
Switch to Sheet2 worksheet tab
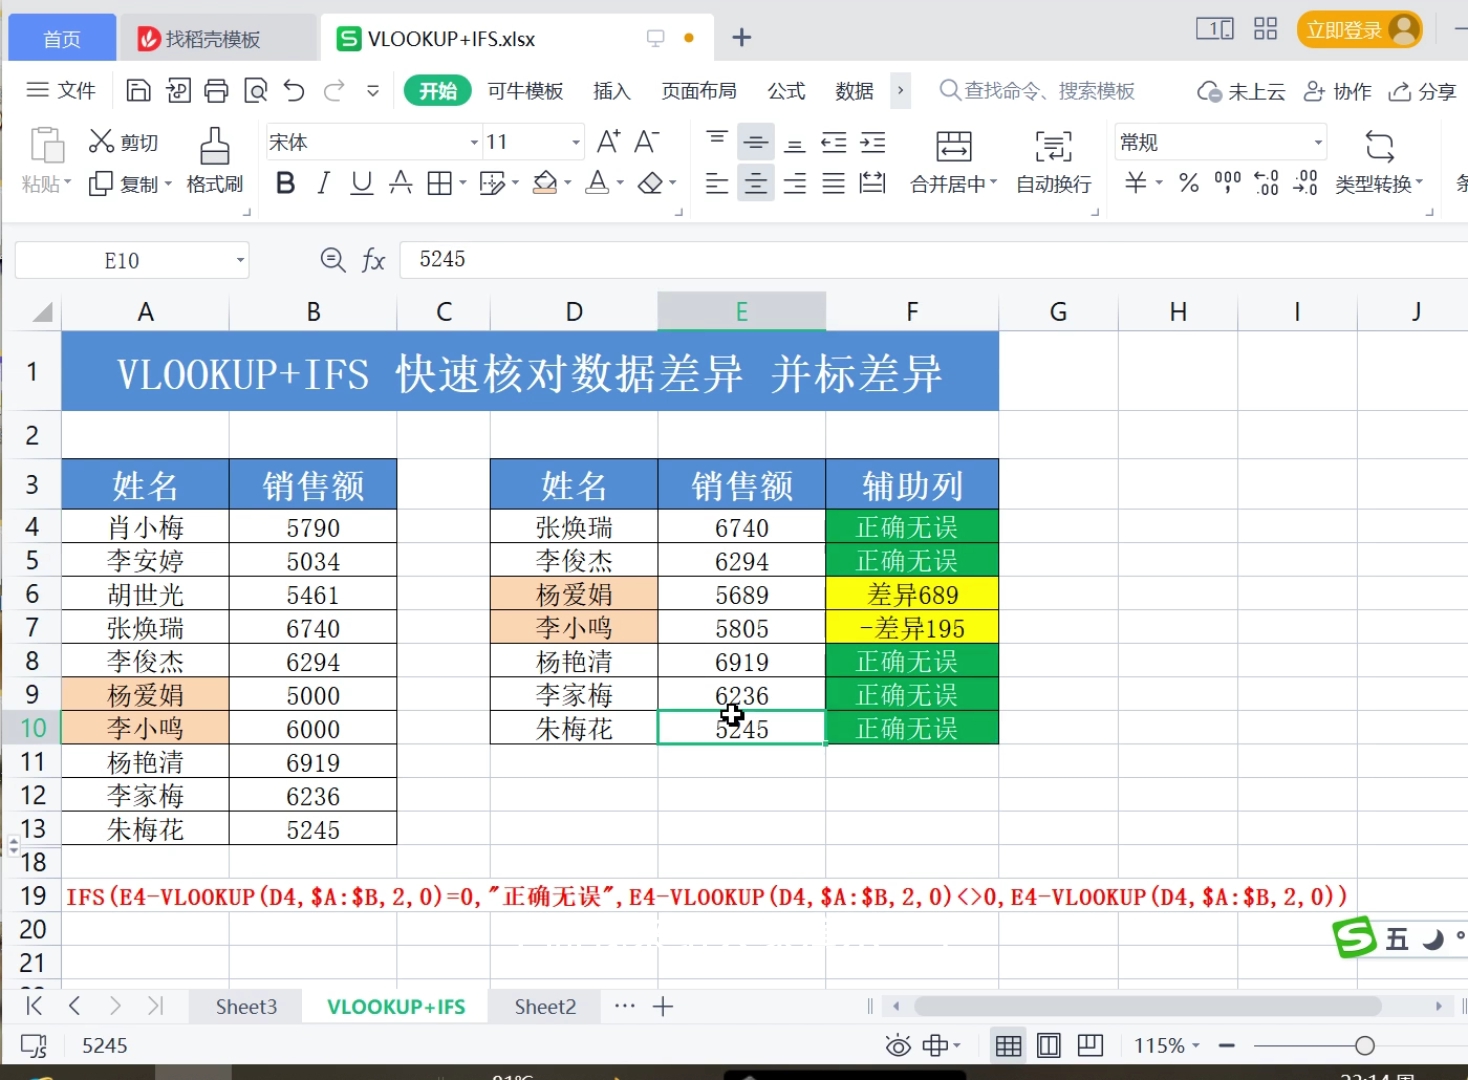point(545,1006)
